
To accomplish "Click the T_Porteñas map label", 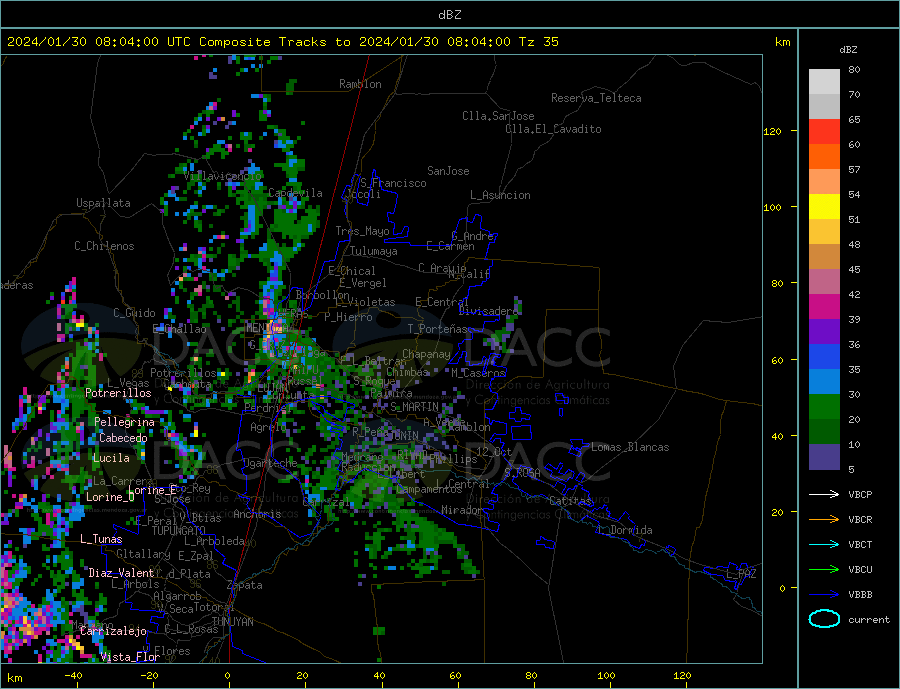I will [437, 329].
